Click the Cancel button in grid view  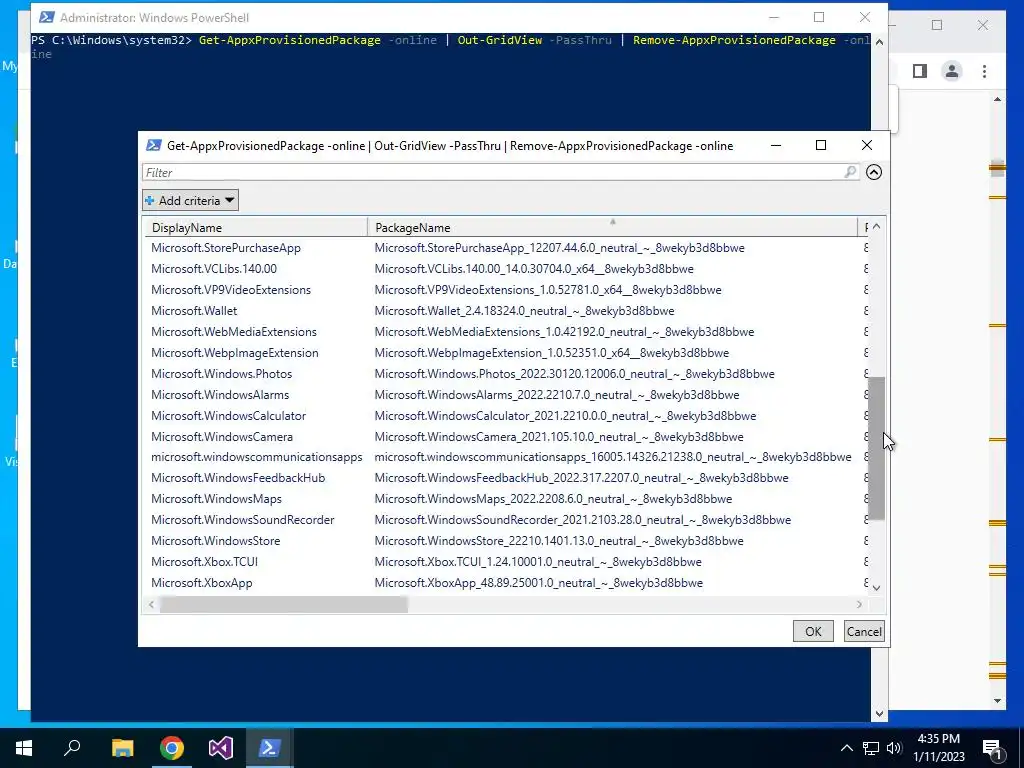(x=864, y=631)
